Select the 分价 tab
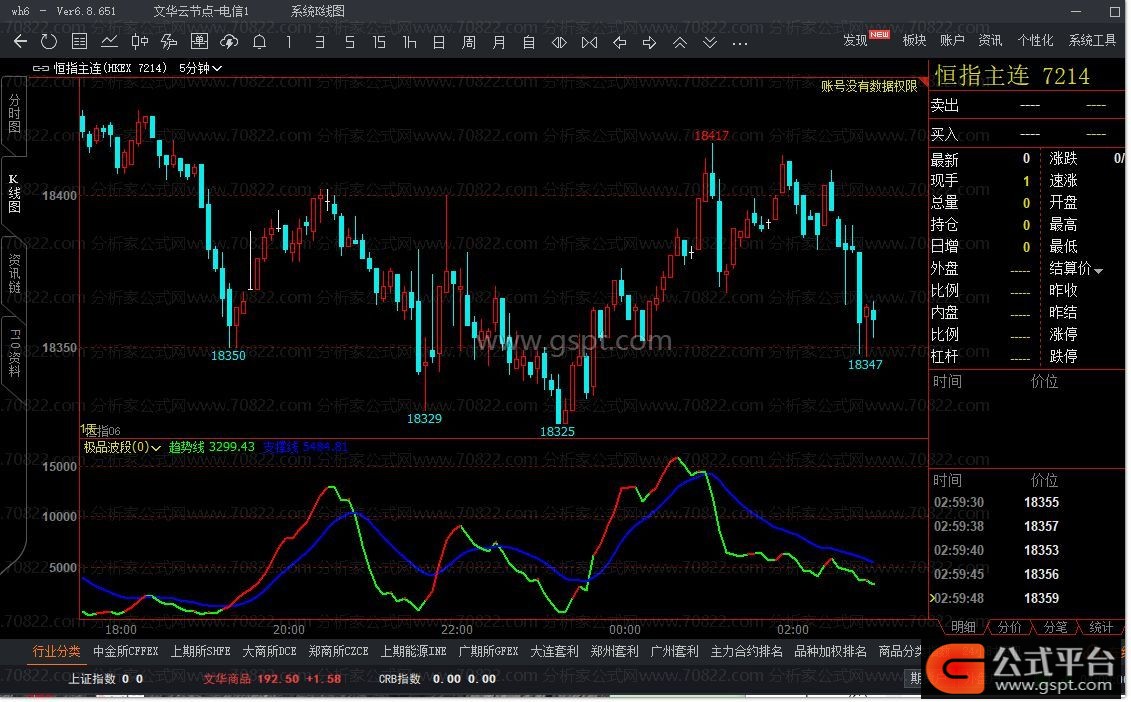This screenshot has width=1131, height=702. 1009,627
